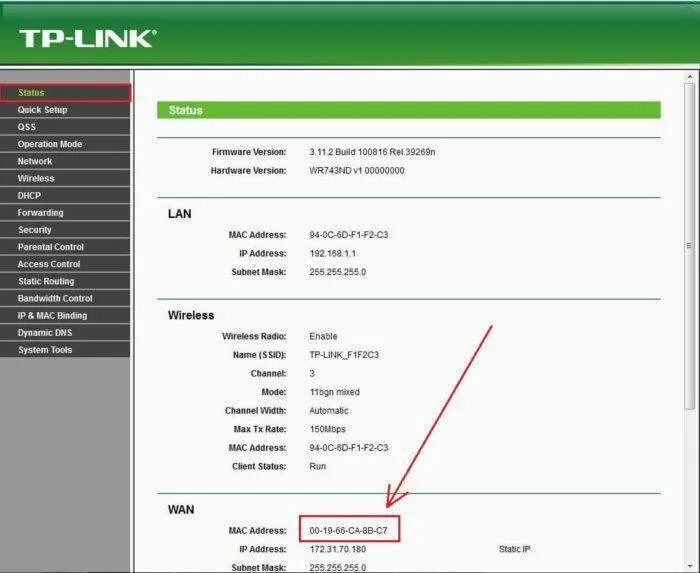Screen dimensions: 700x573
Task: Open Quick Setup in sidebar
Action: coord(65,110)
